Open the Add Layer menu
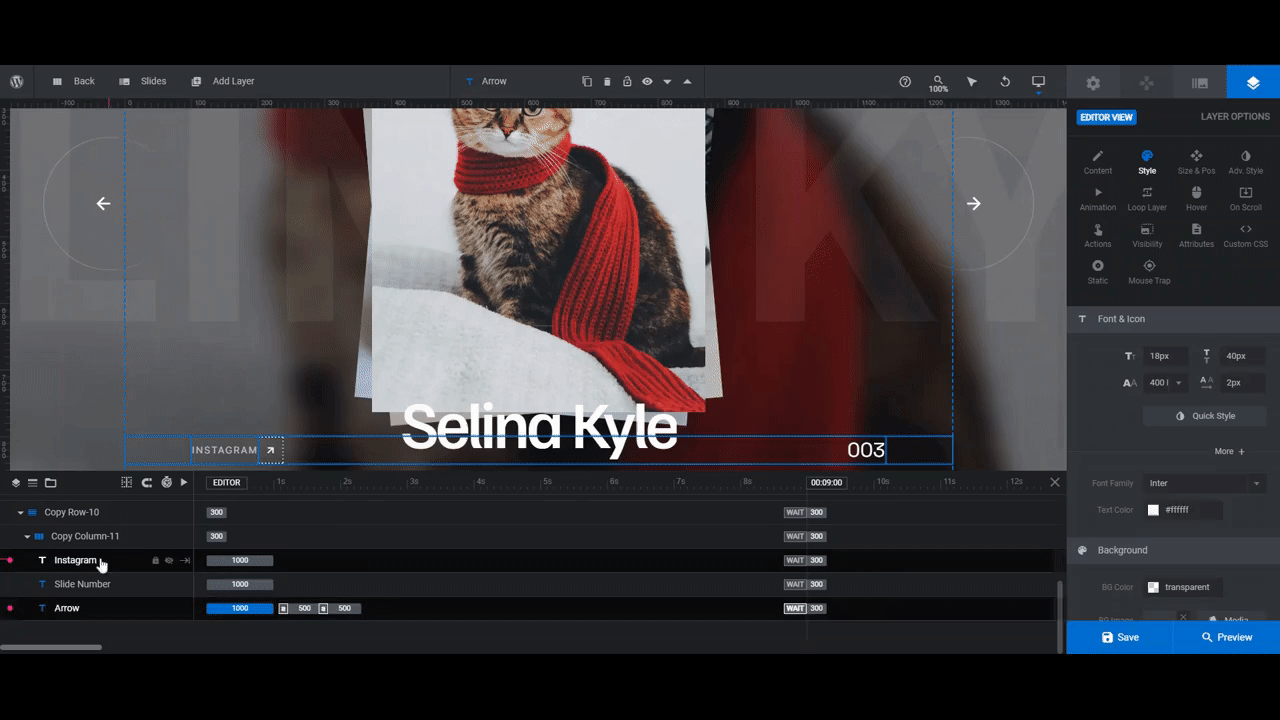1280x720 pixels. pyautogui.click(x=222, y=81)
